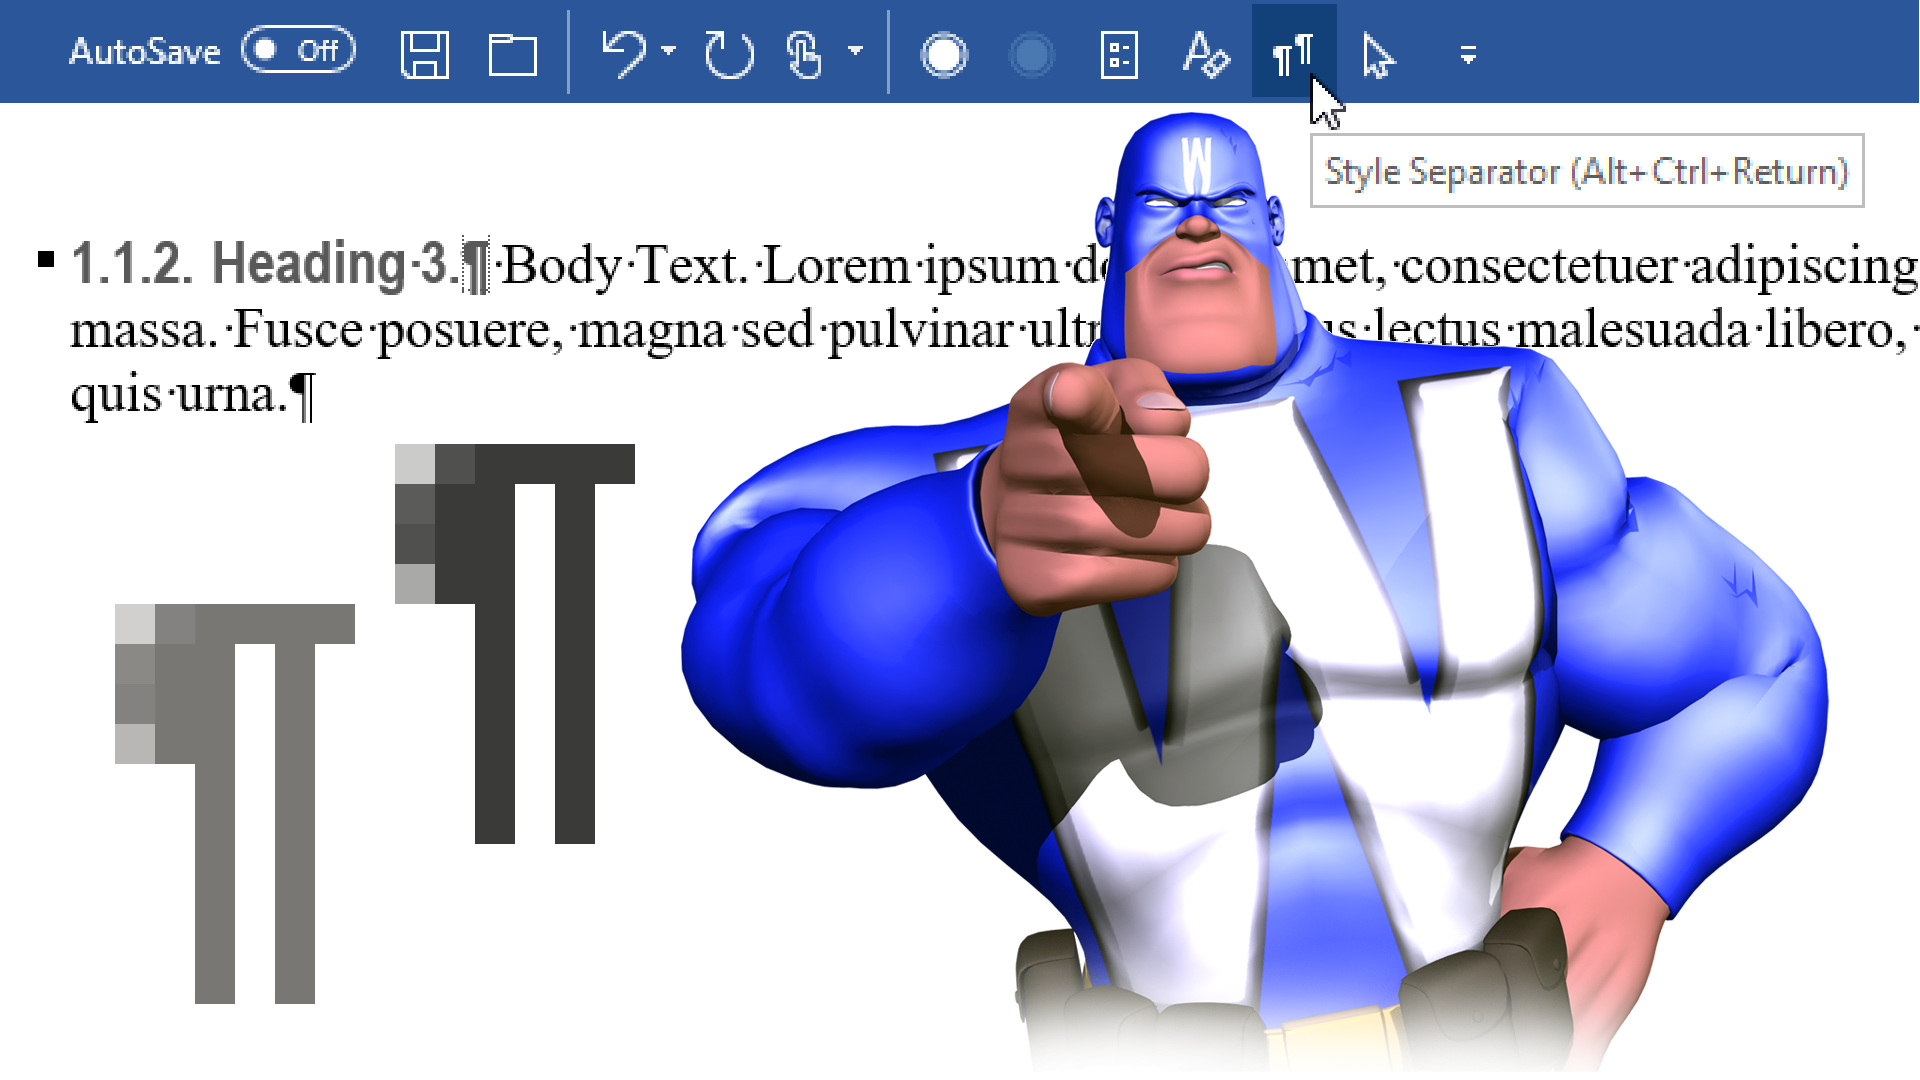Start Record Macro with the white circle
The height and width of the screenshot is (1080, 1920).
click(943, 54)
